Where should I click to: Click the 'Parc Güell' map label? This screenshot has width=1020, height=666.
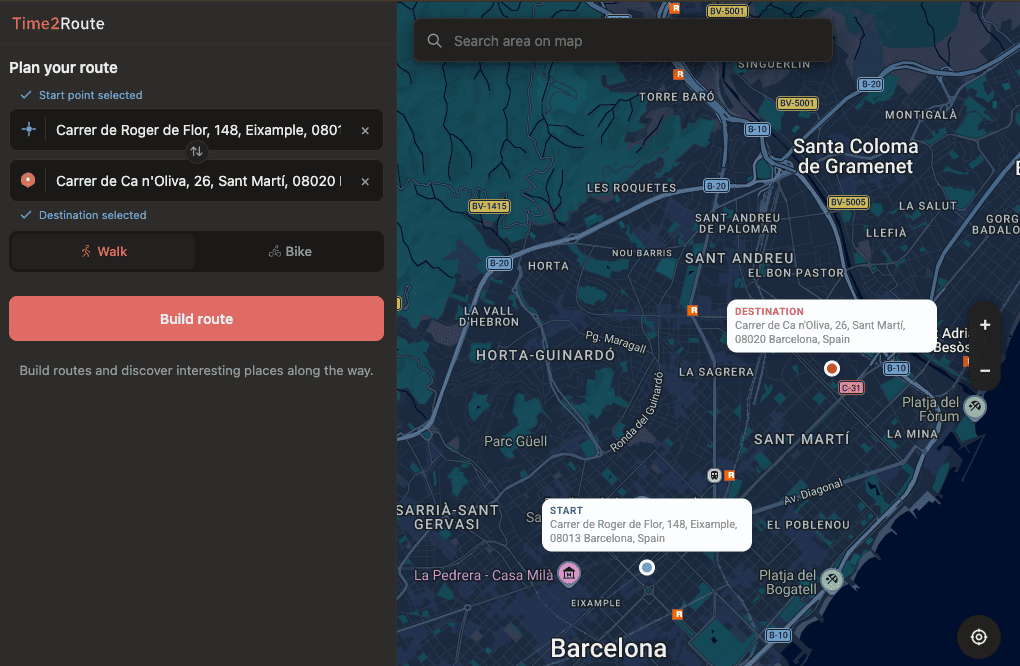point(515,442)
